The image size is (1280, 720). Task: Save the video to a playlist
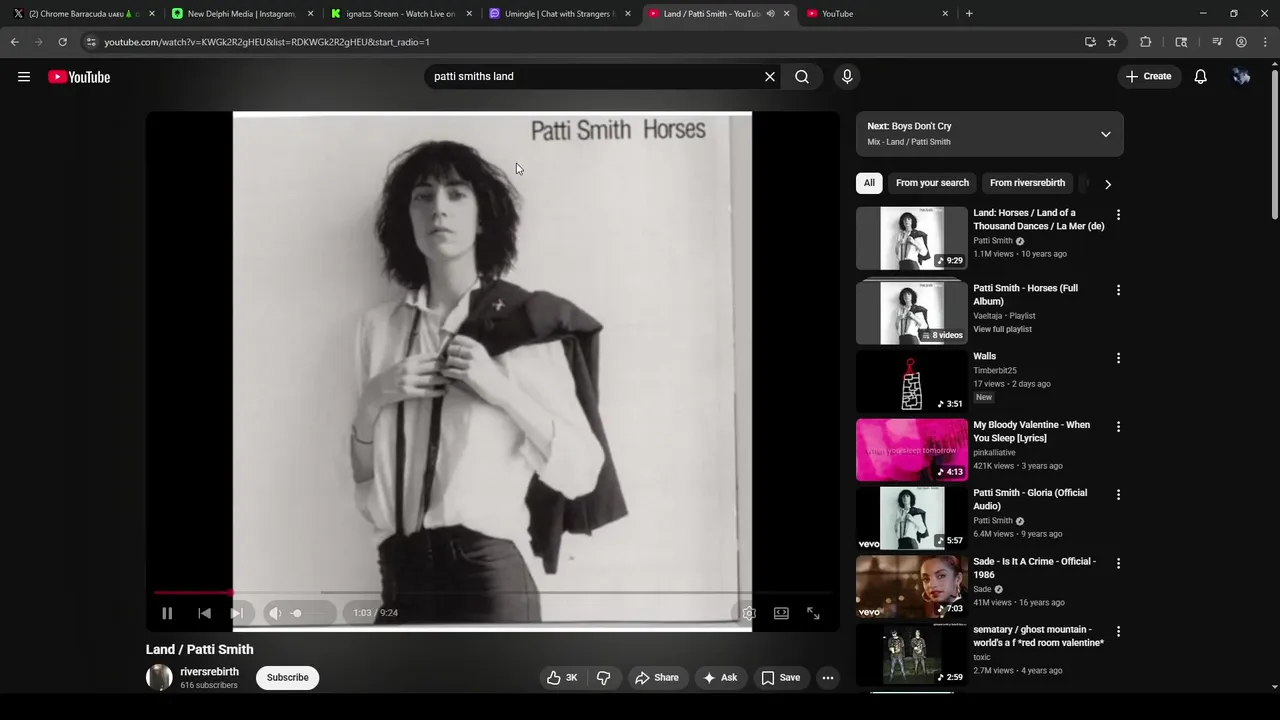[x=781, y=678]
